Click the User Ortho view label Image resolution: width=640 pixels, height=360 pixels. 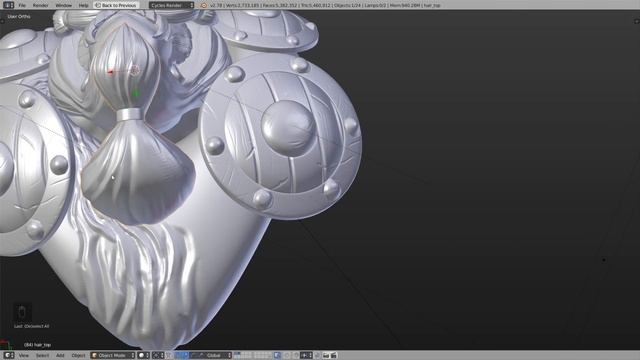pos(19,17)
